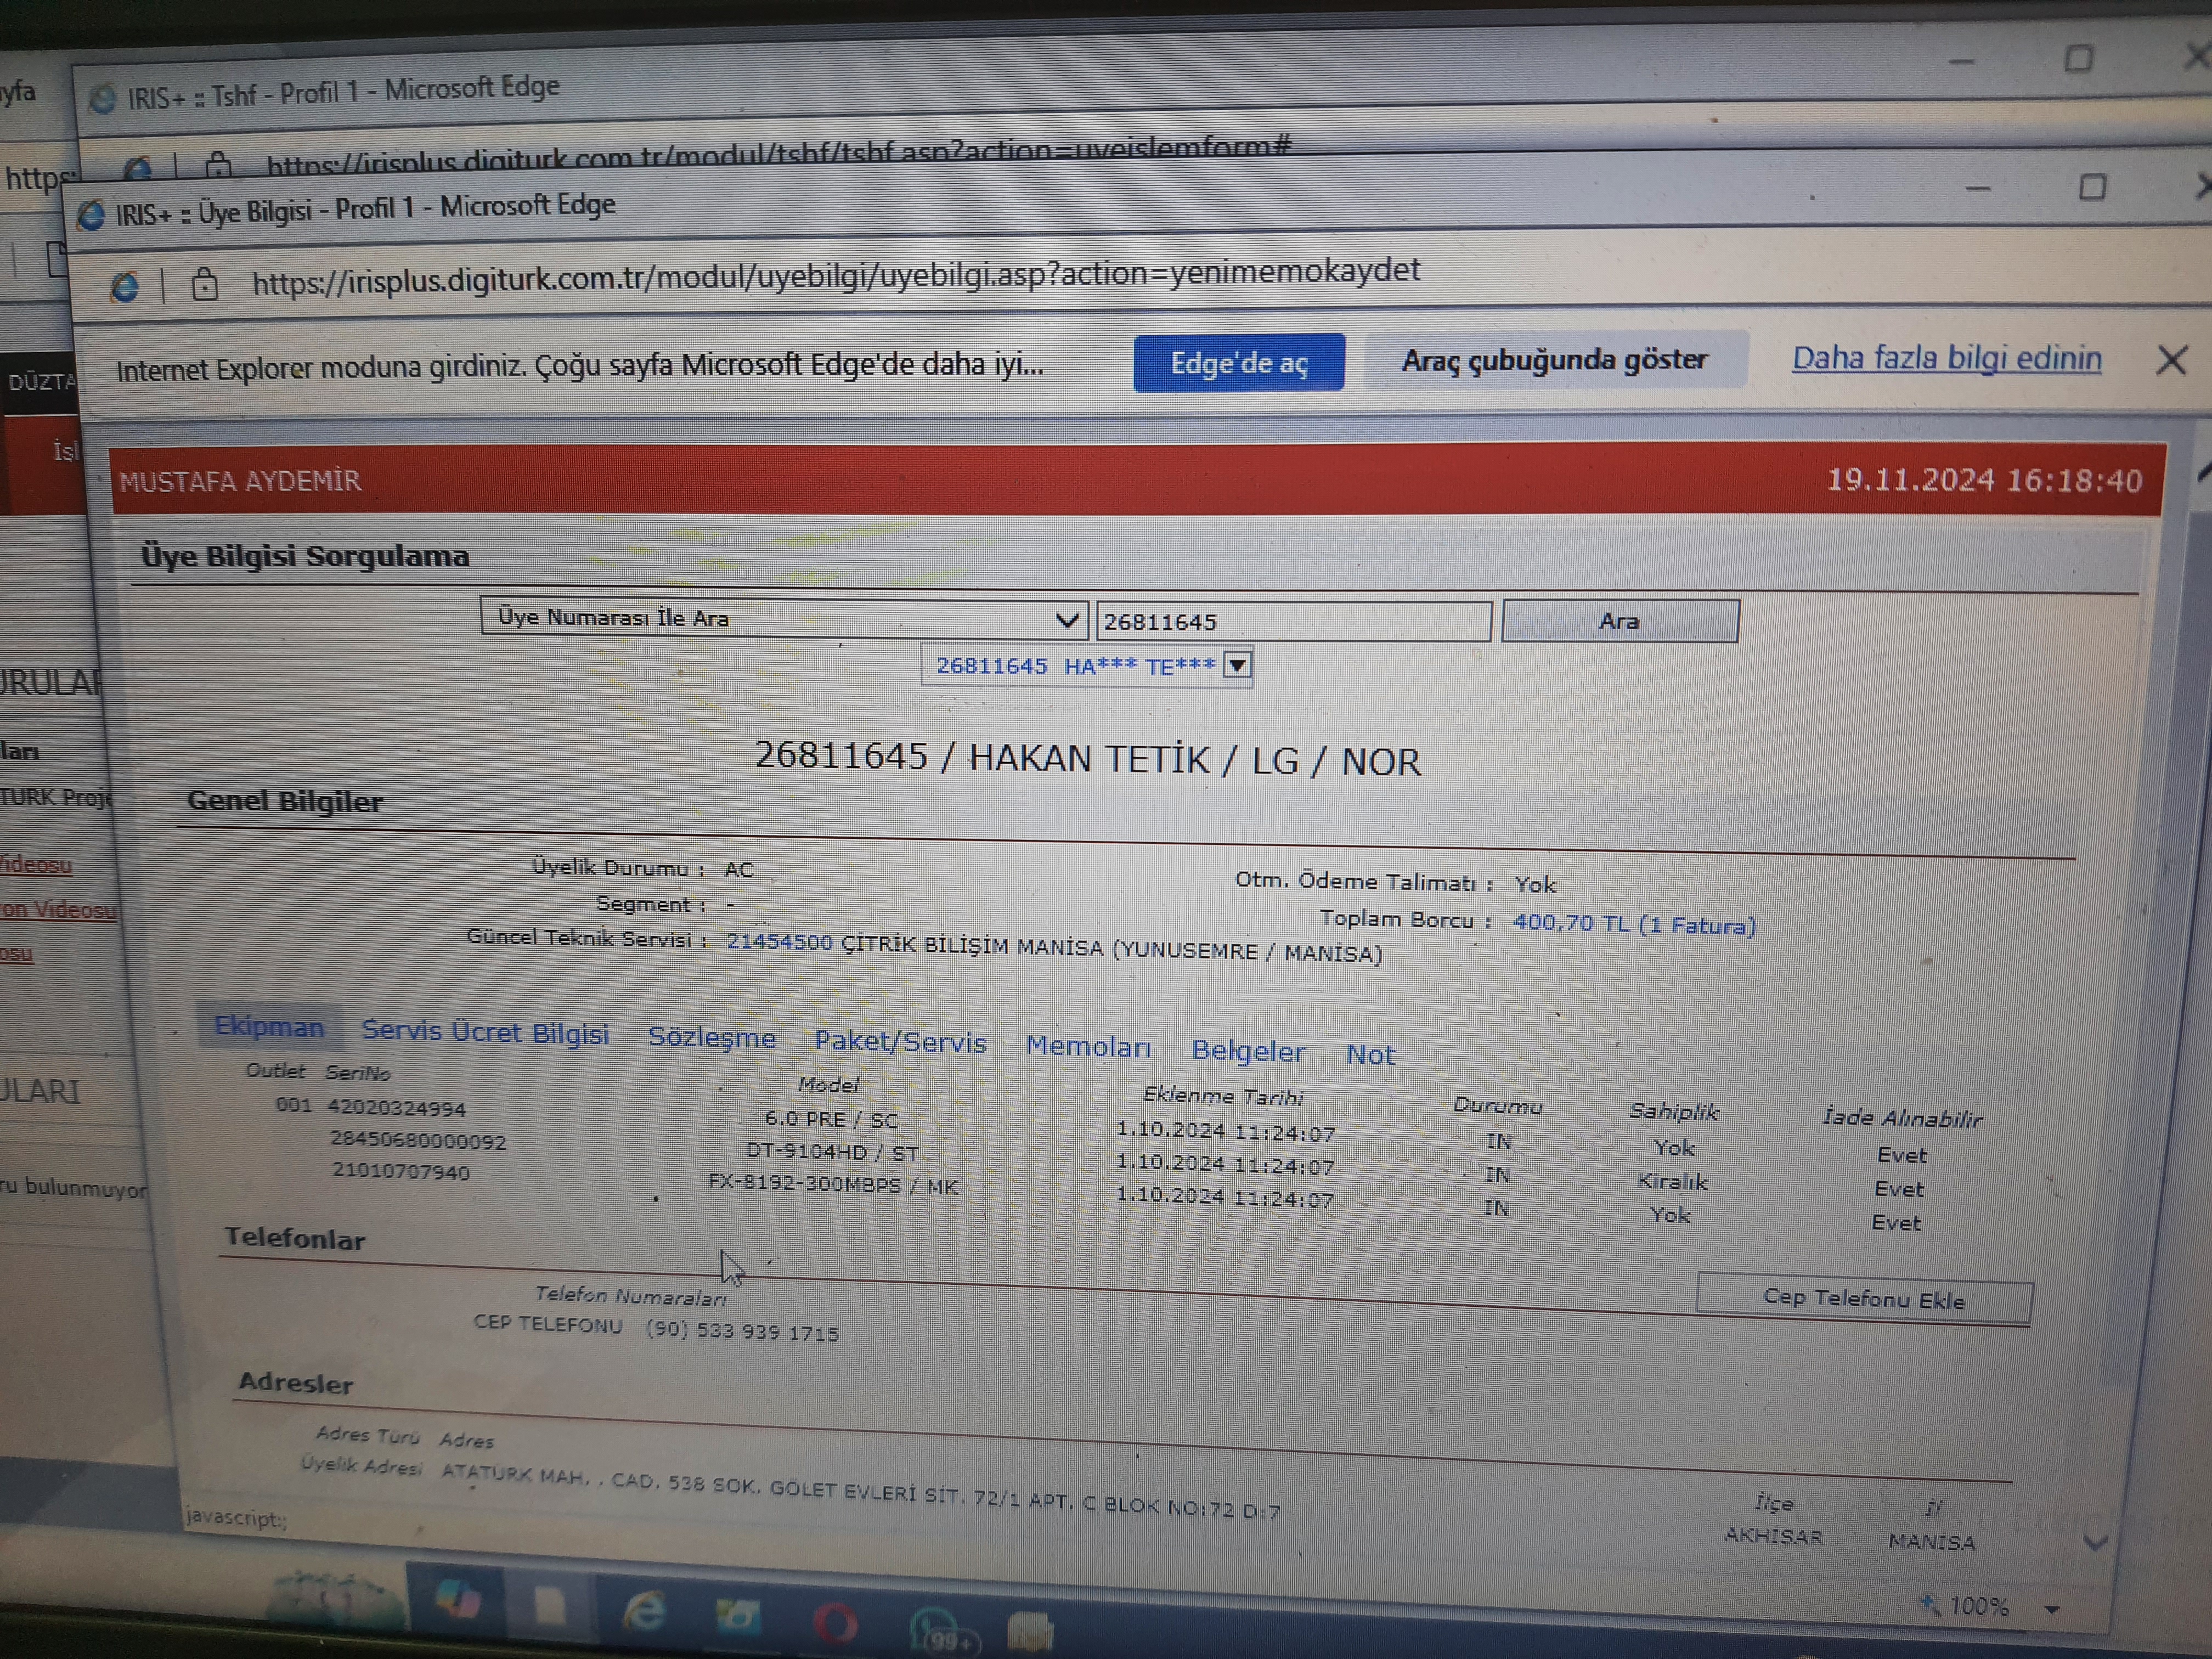
Task: Click the Ara search button
Action: coord(1620,621)
